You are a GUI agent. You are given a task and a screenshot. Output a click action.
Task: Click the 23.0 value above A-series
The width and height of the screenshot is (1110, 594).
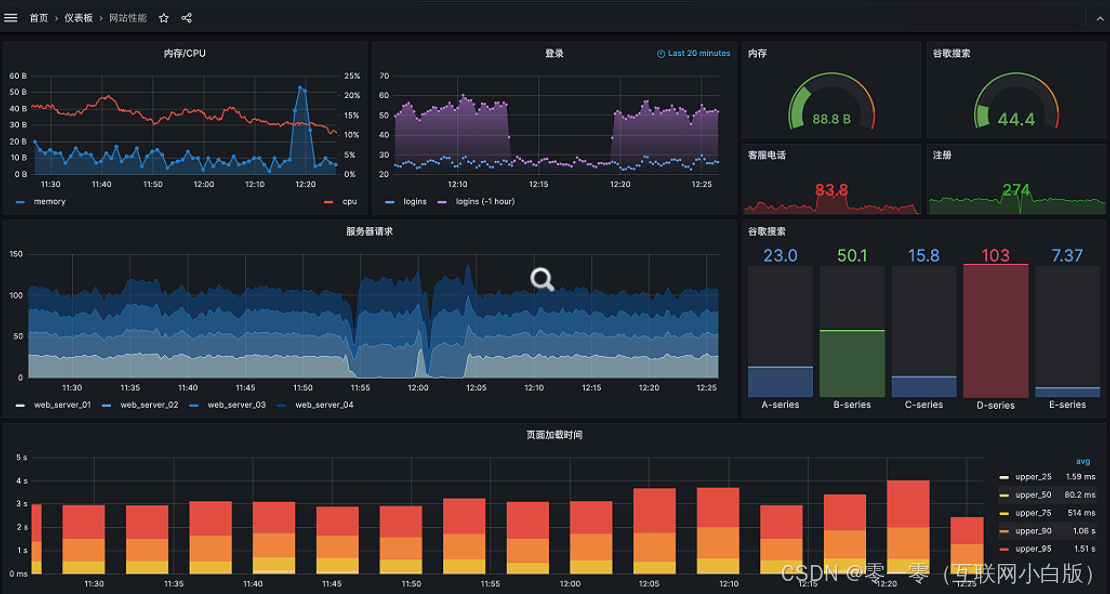pos(780,256)
